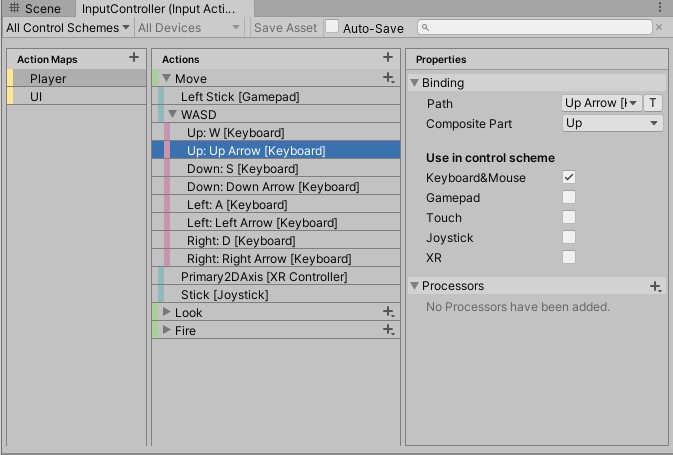Viewport: 673px width, 455px height.
Task: Select Left Stick [Gamepad] binding
Action: click(x=276, y=97)
